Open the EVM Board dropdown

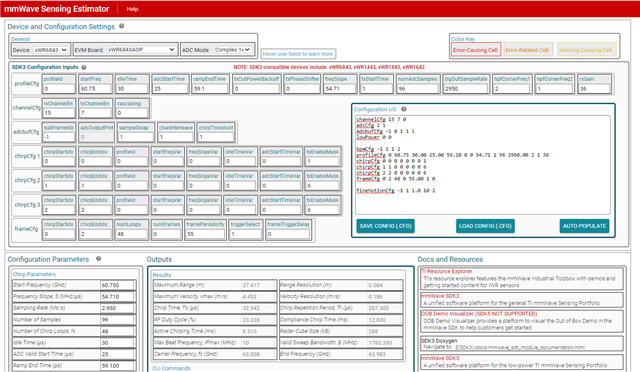tap(141, 50)
